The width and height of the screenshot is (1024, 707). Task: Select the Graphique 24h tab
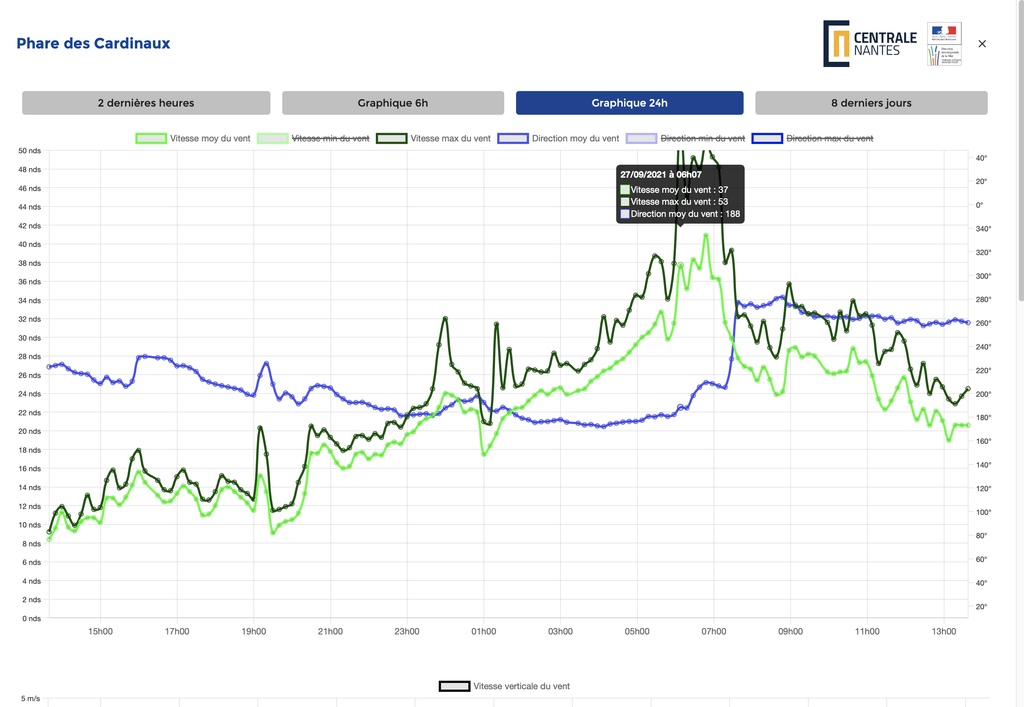coord(630,102)
